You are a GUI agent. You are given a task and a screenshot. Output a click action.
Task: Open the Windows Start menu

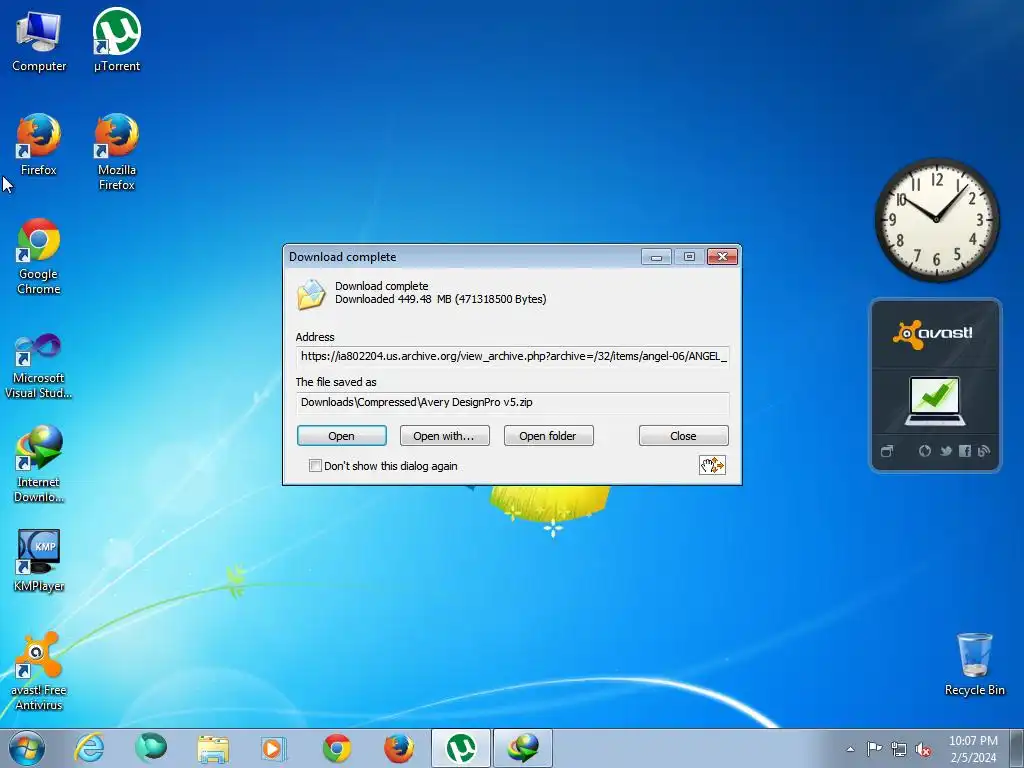[27, 748]
